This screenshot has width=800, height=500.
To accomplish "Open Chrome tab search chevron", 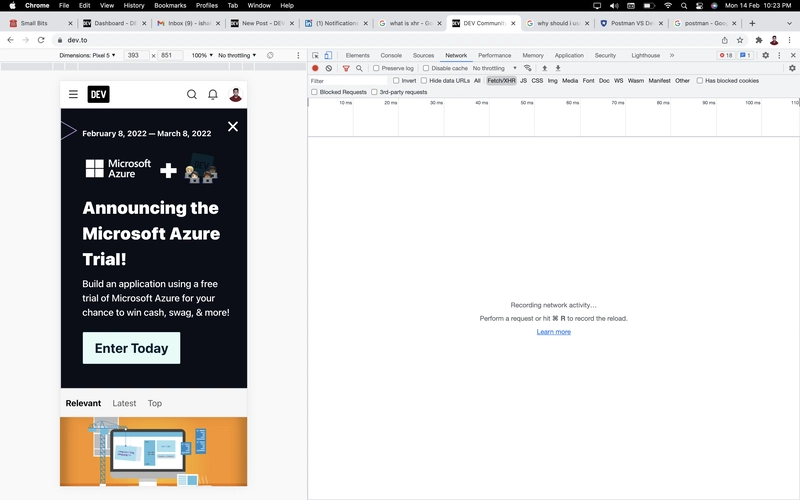I will pyautogui.click(x=789, y=23).
